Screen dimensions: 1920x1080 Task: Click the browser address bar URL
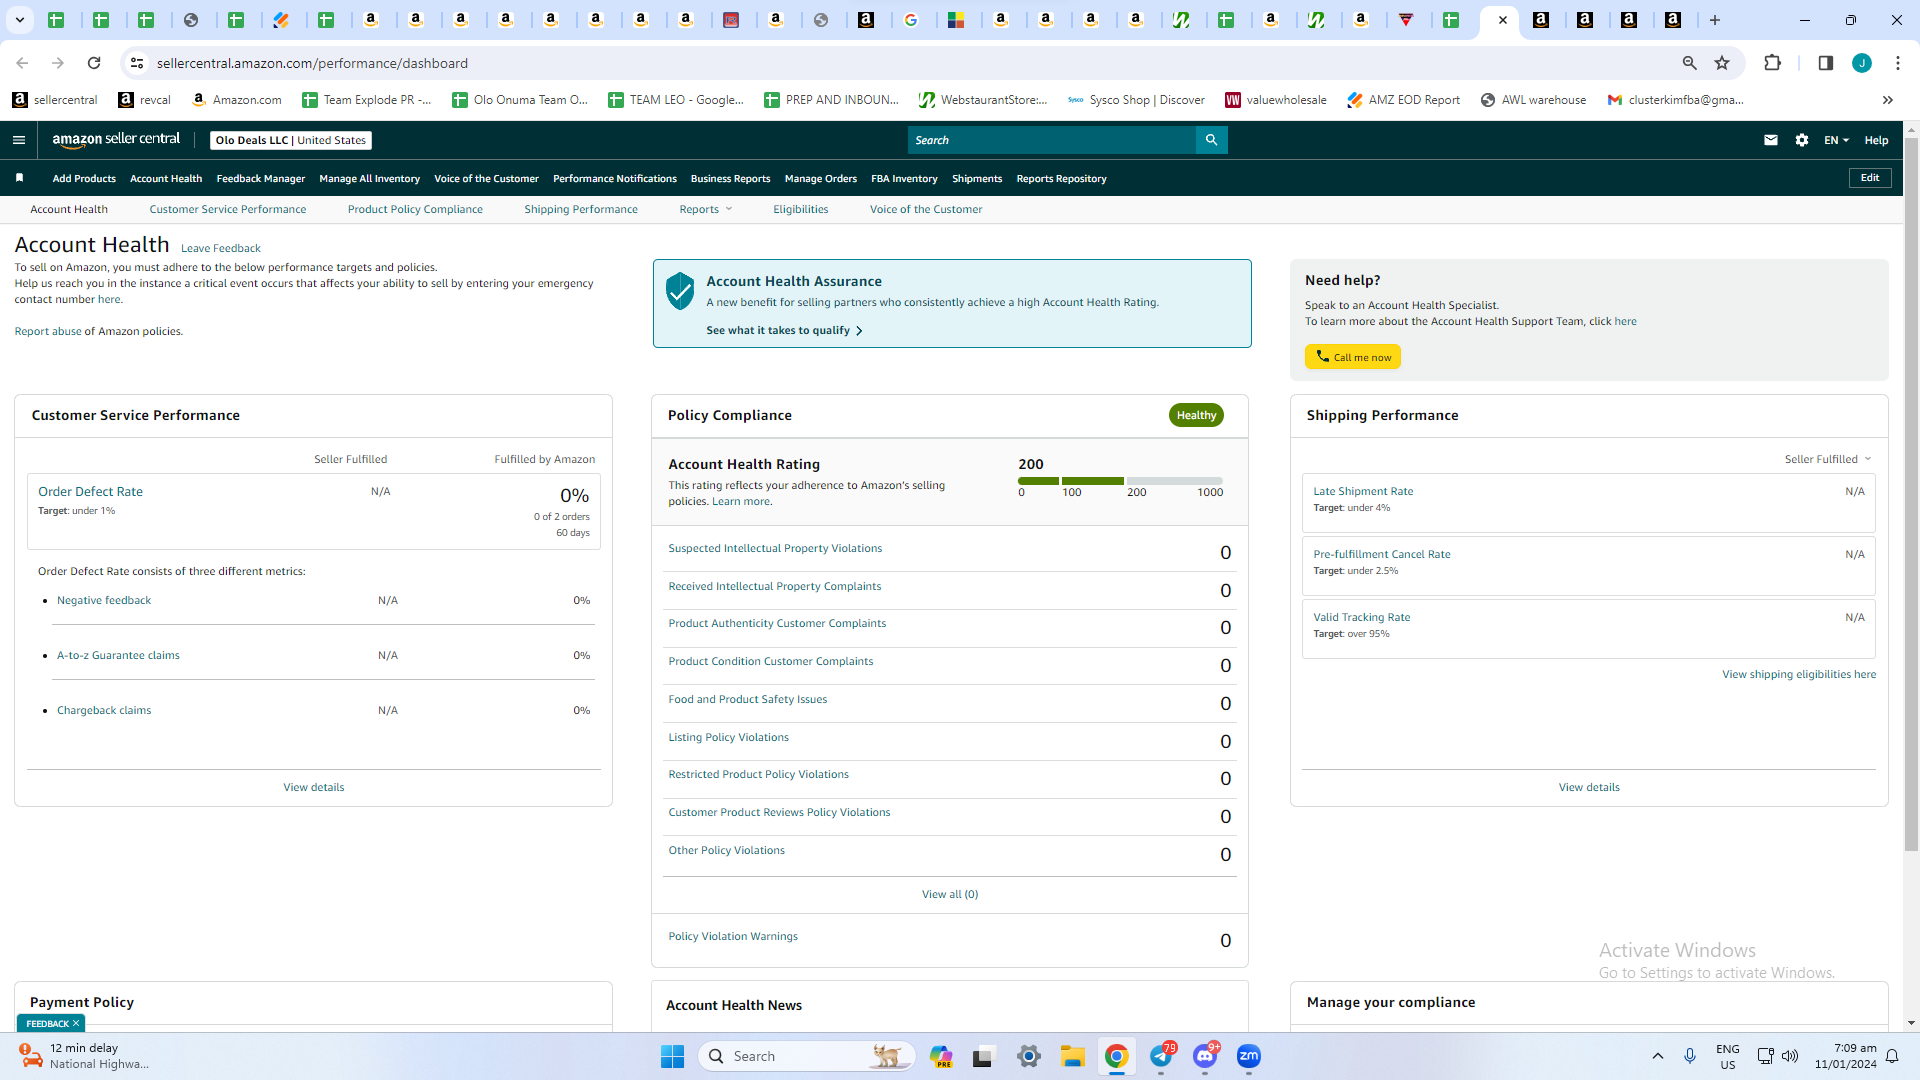312,63
